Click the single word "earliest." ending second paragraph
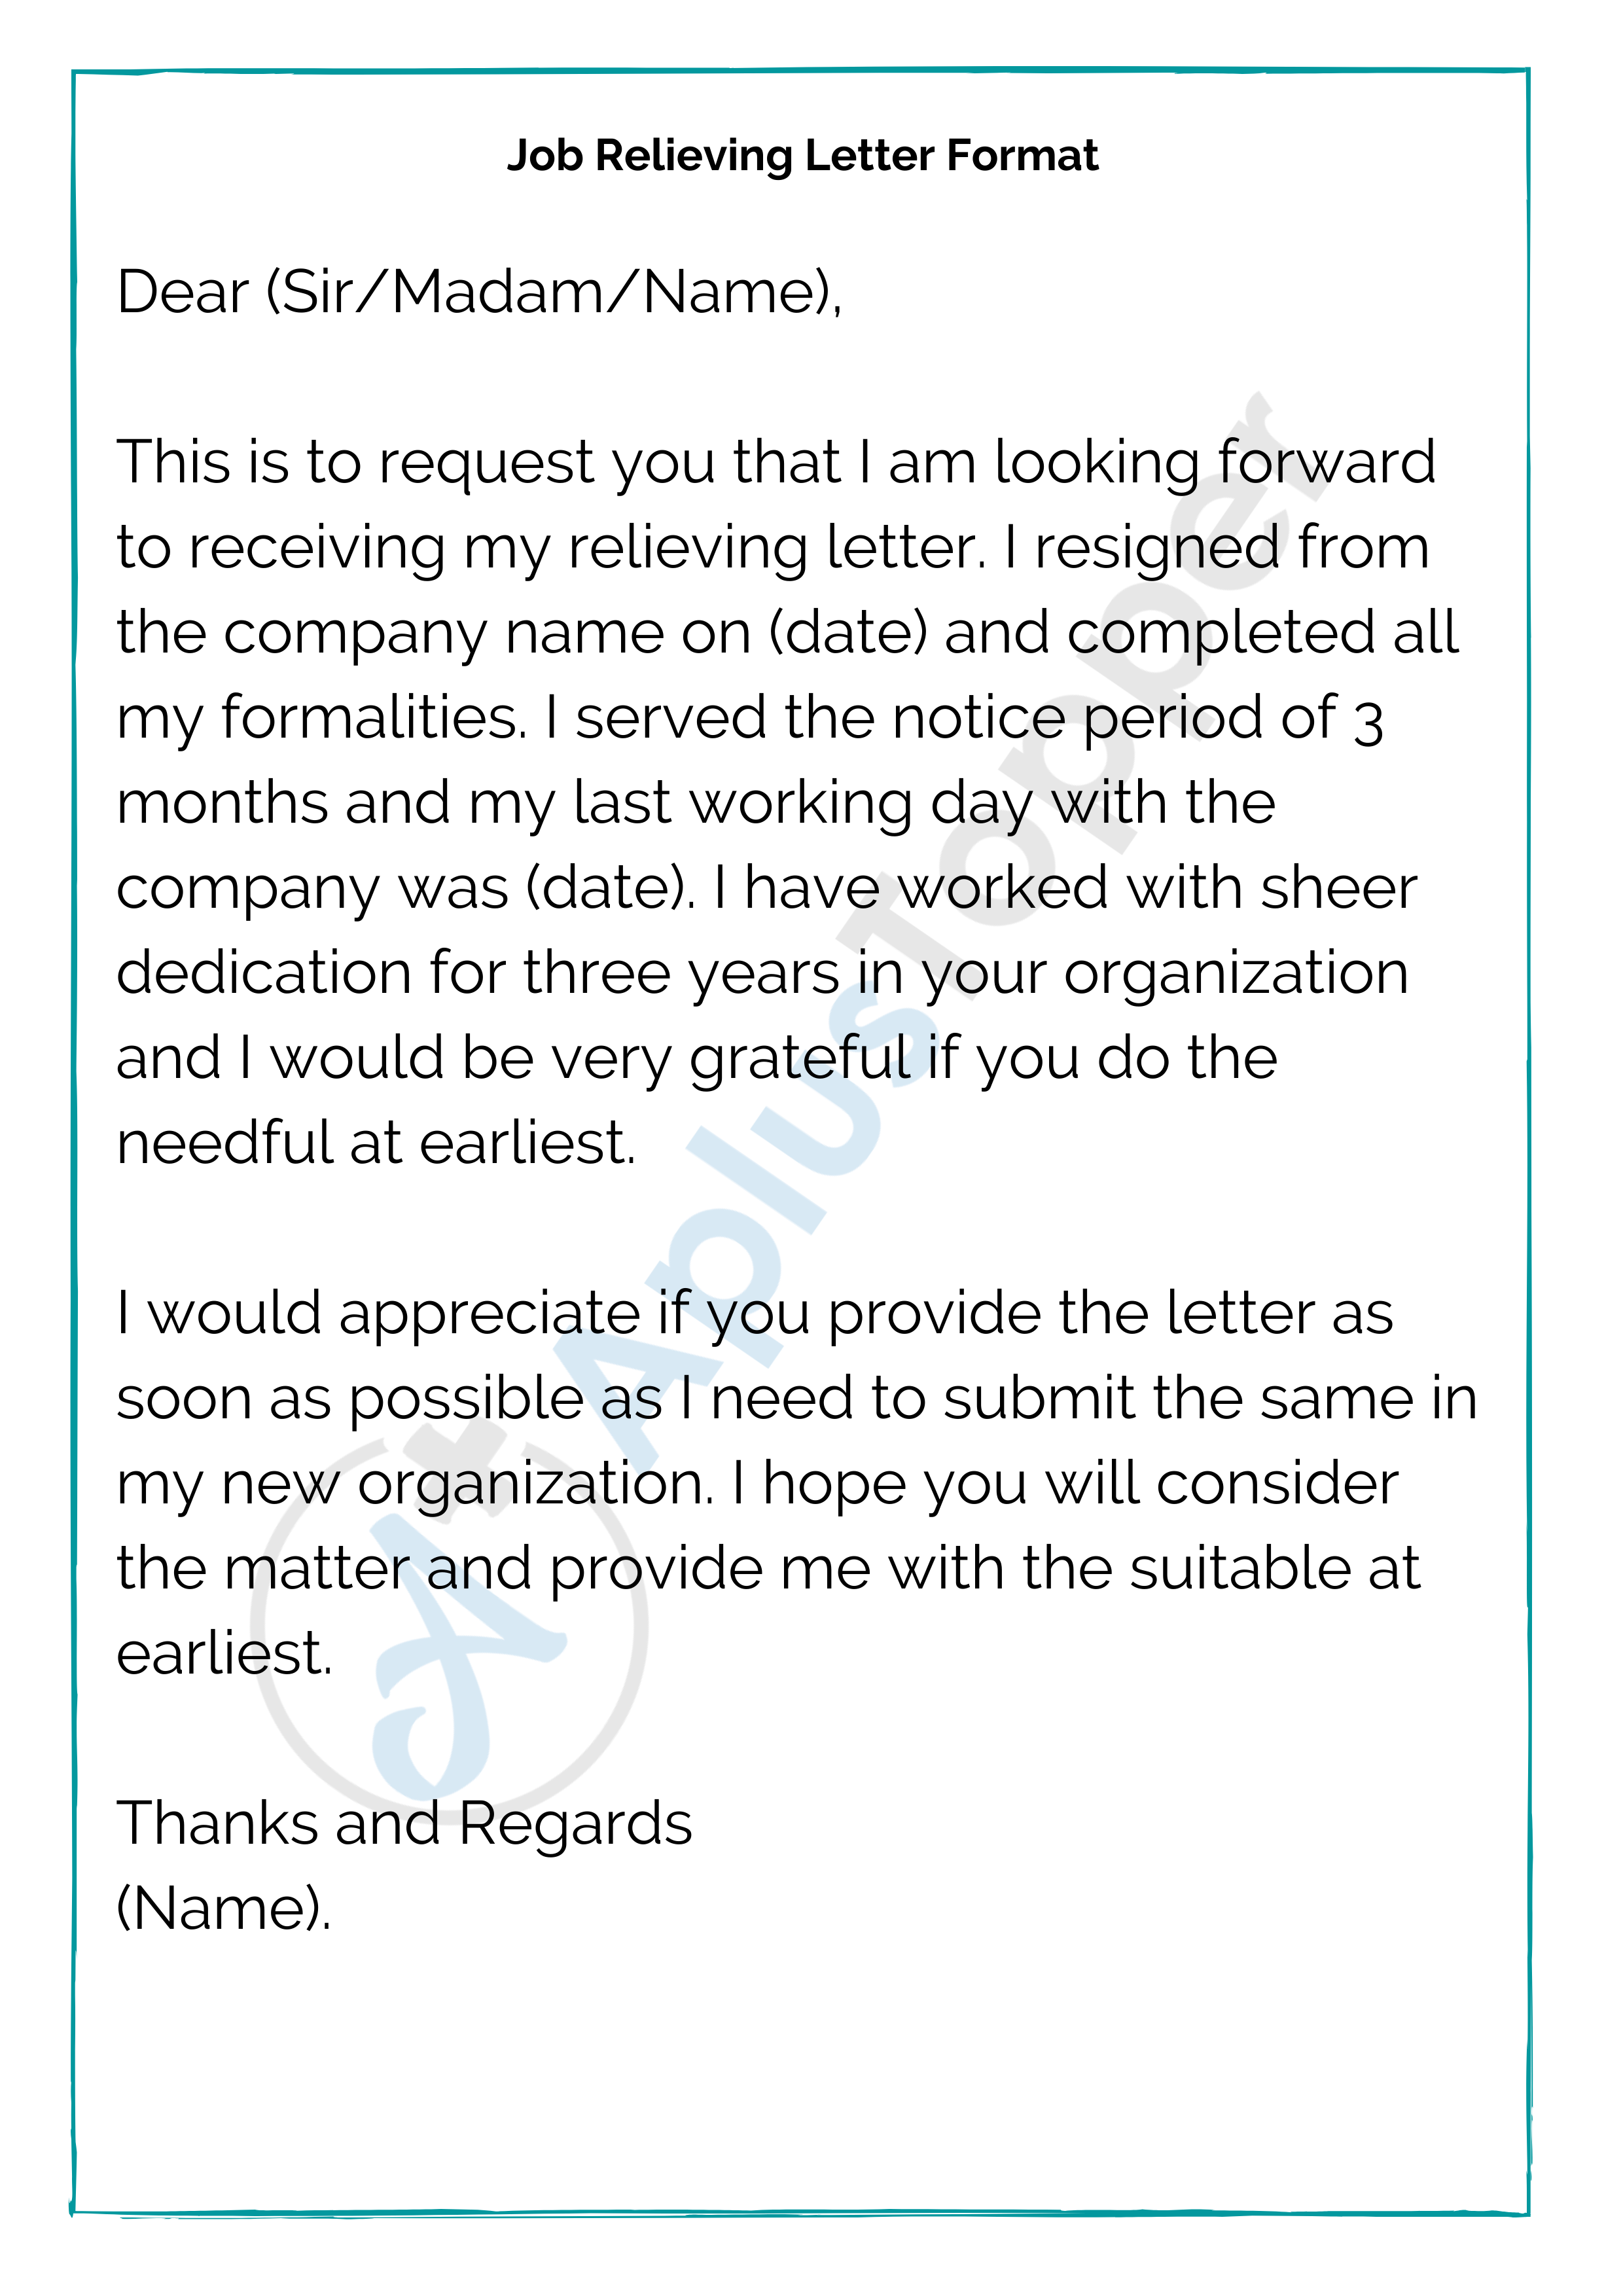 point(224,1655)
